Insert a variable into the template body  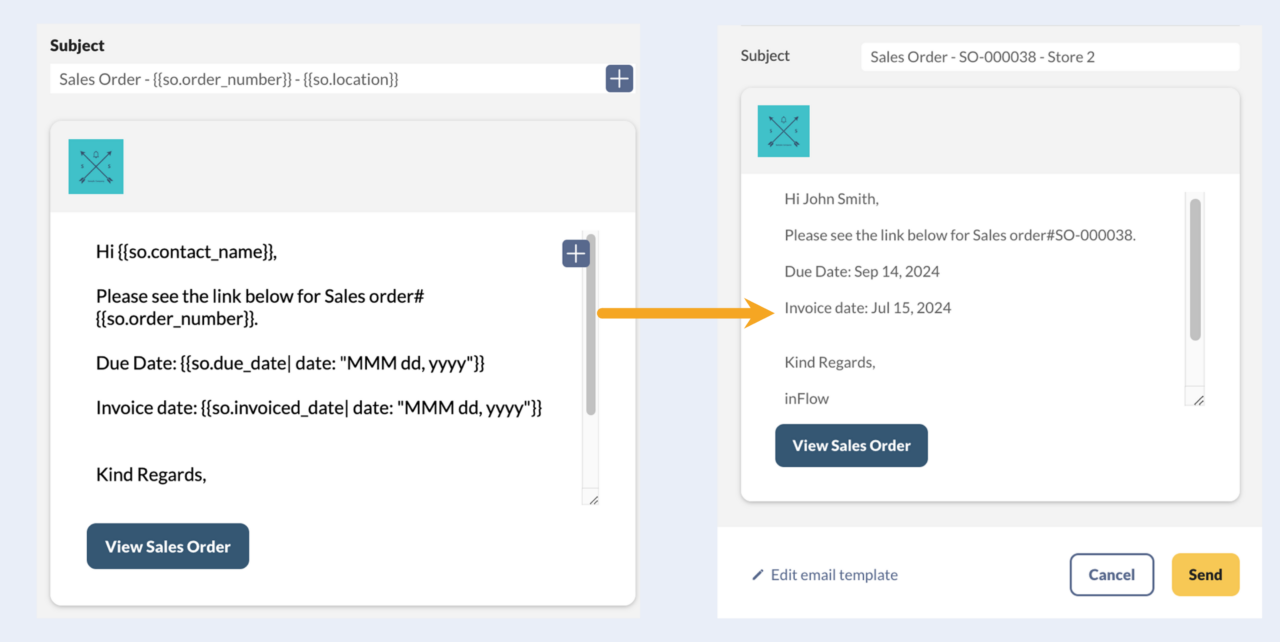click(576, 254)
